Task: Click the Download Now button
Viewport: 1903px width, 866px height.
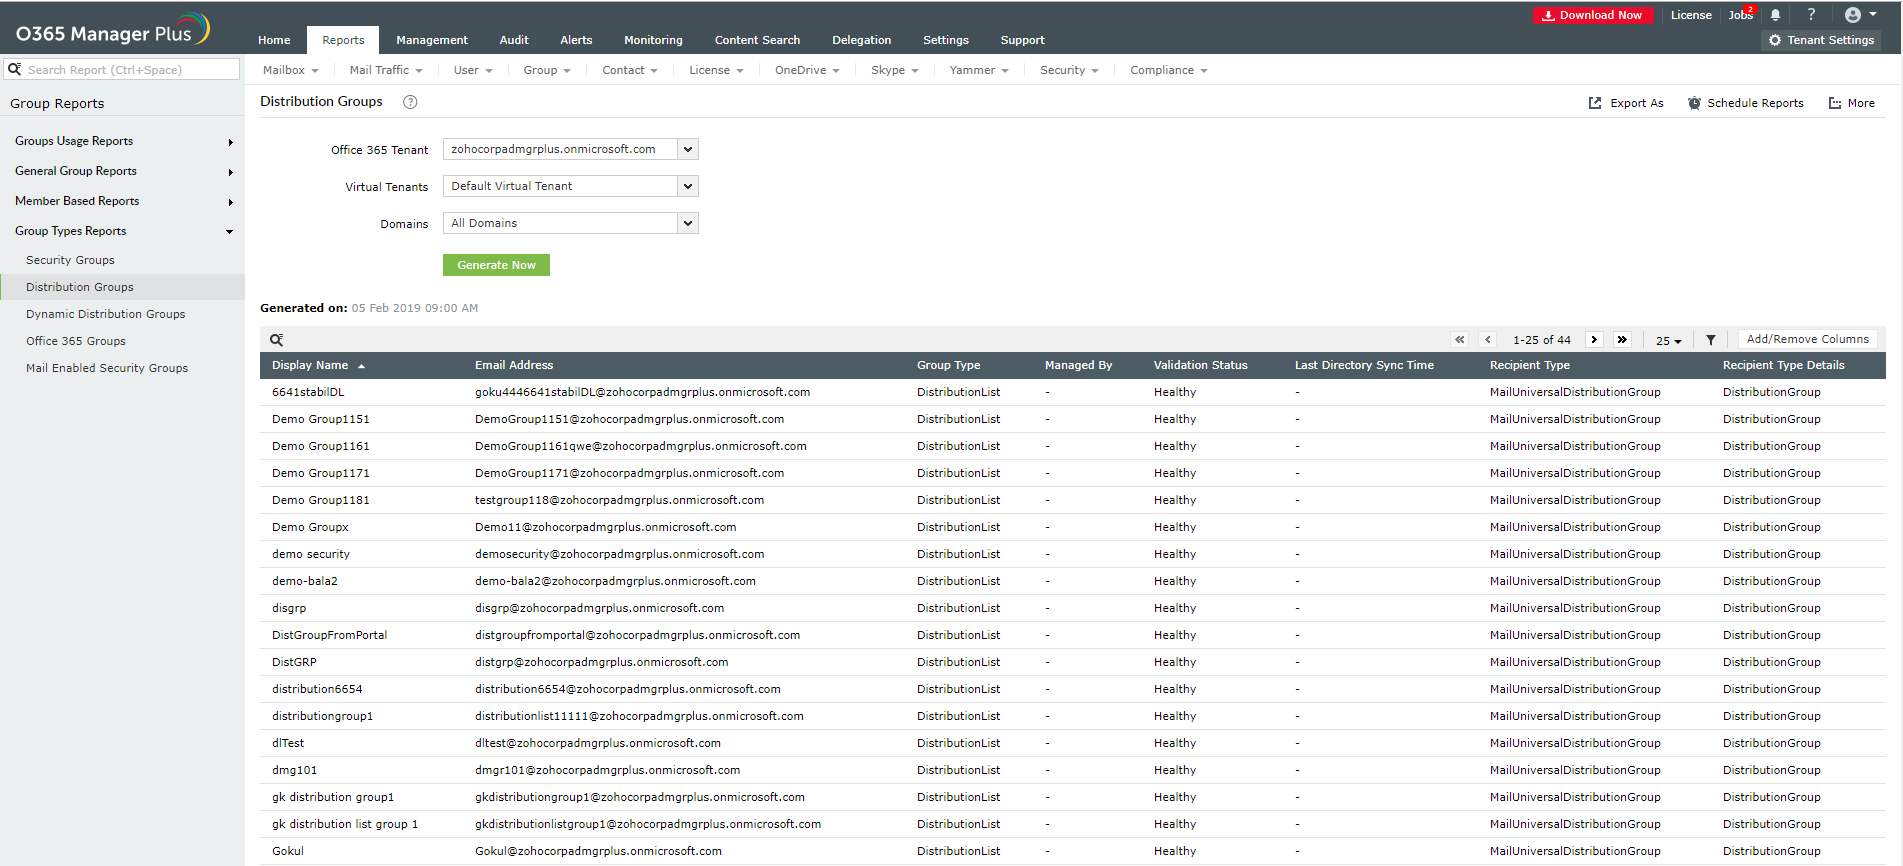Action: (1591, 15)
